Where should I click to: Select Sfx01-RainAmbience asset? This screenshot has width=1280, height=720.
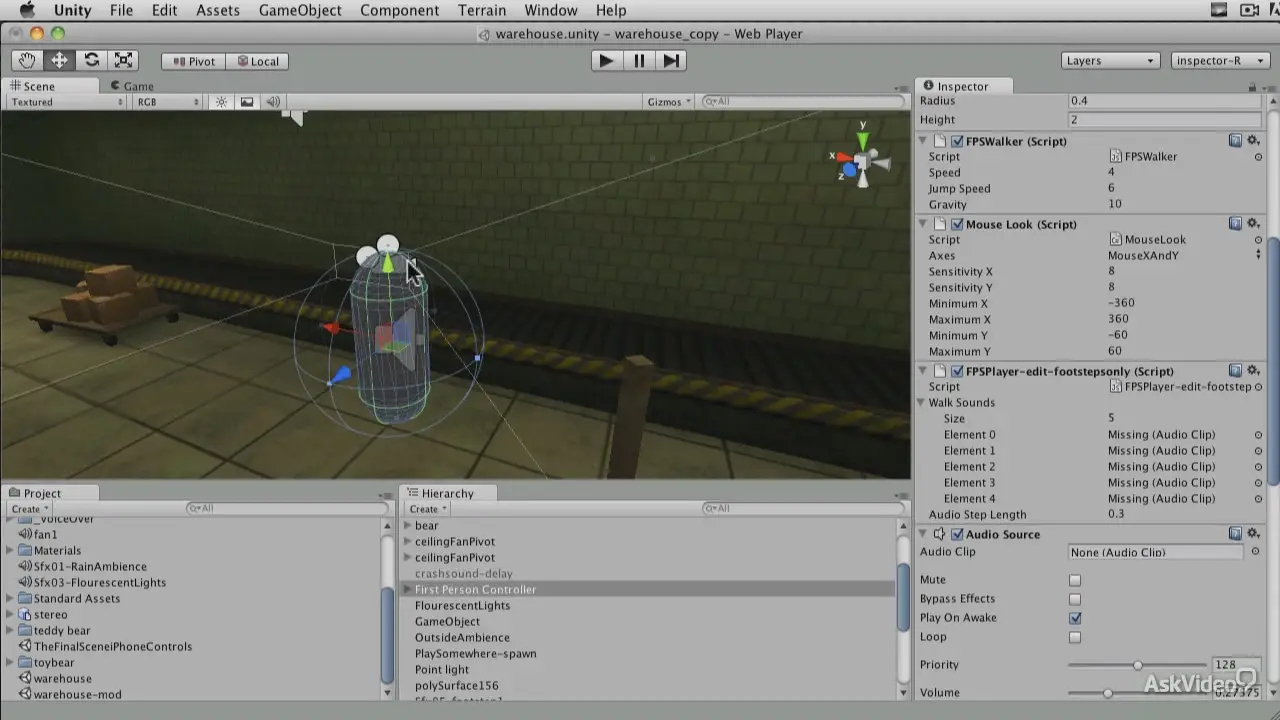point(90,566)
